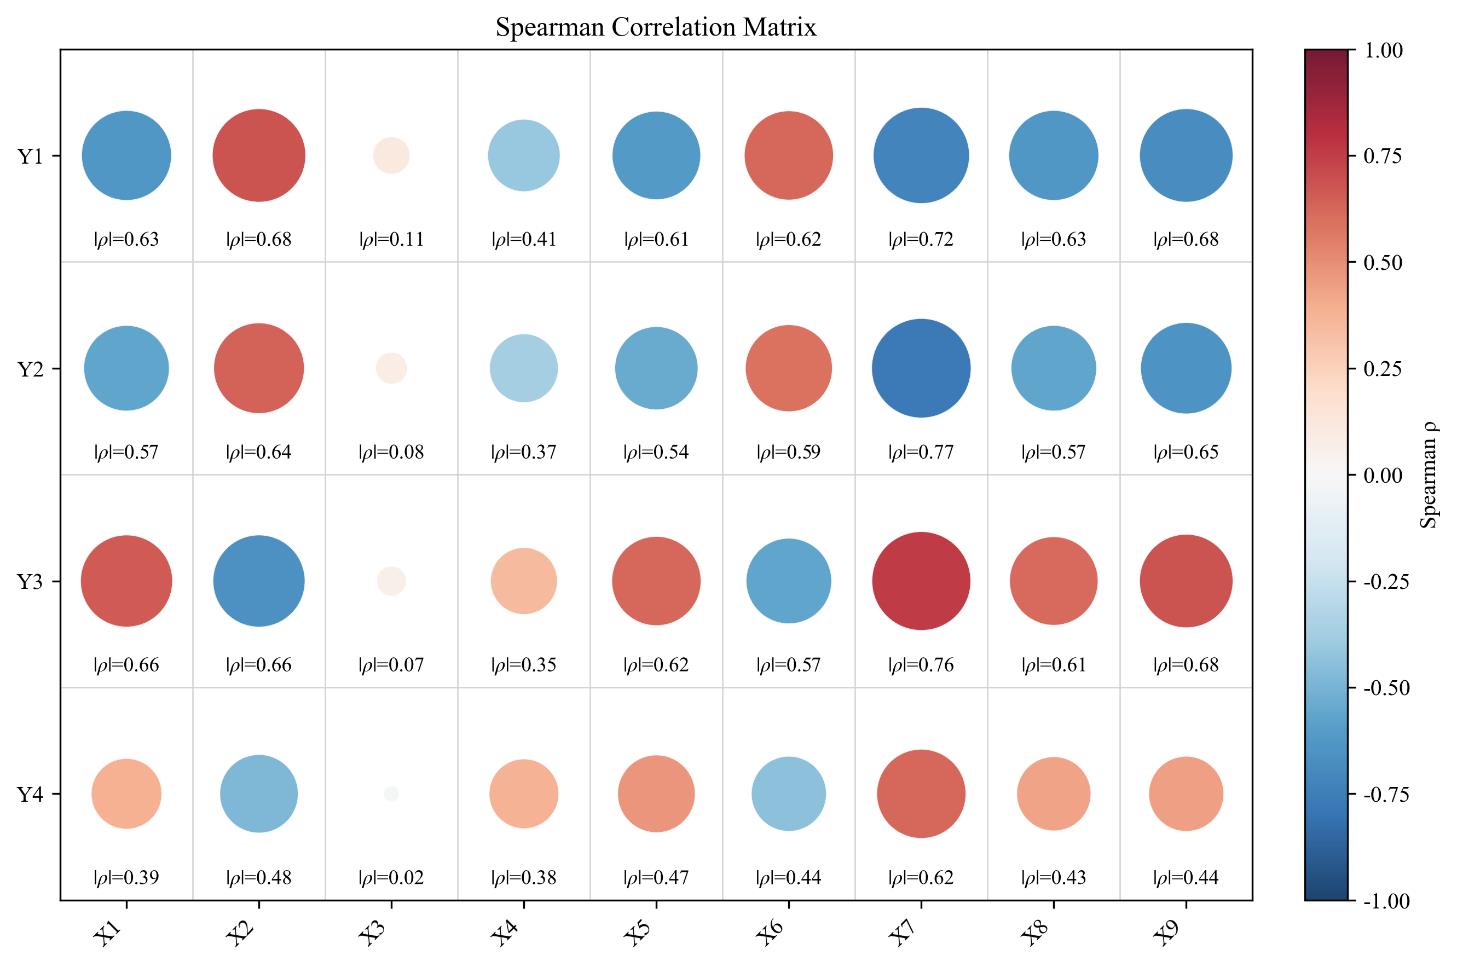The width and height of the screenshot is (1457, 967).
Task: Click the |ρ|=0.02 value label
Action: click(x=391, y=878)
